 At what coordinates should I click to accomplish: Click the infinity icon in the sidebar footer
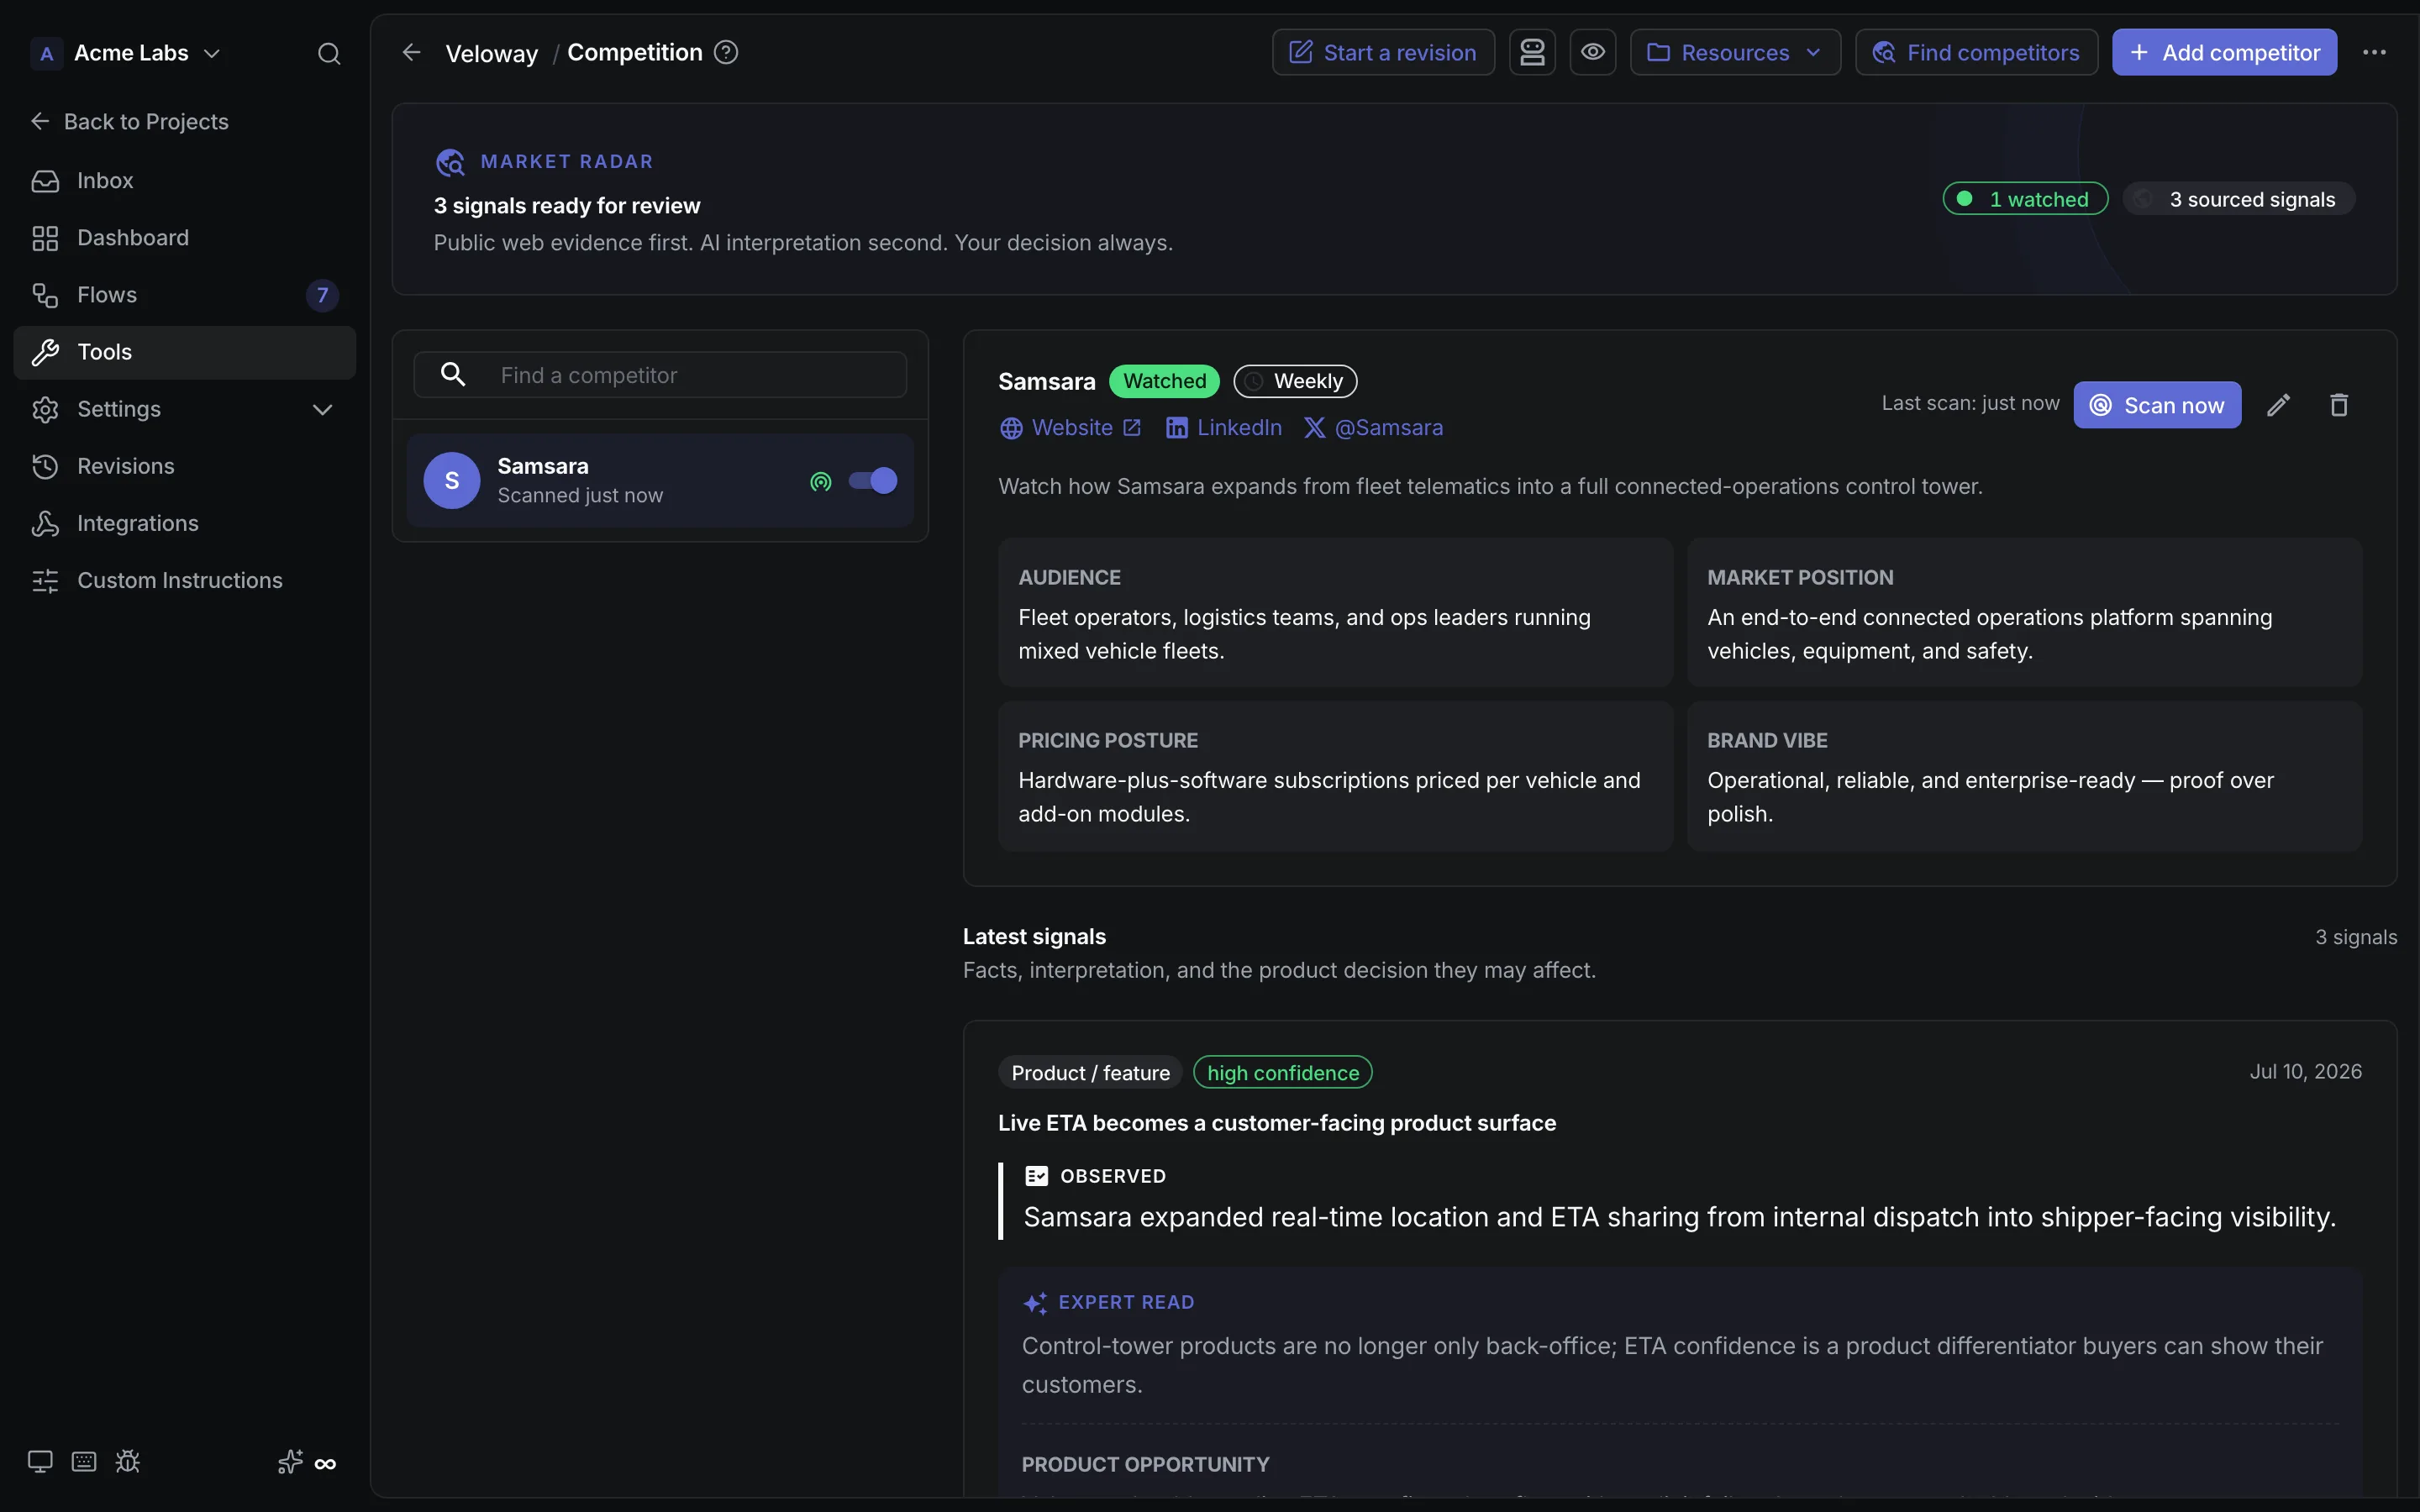pyautogui.click(x=325, y=1464)
